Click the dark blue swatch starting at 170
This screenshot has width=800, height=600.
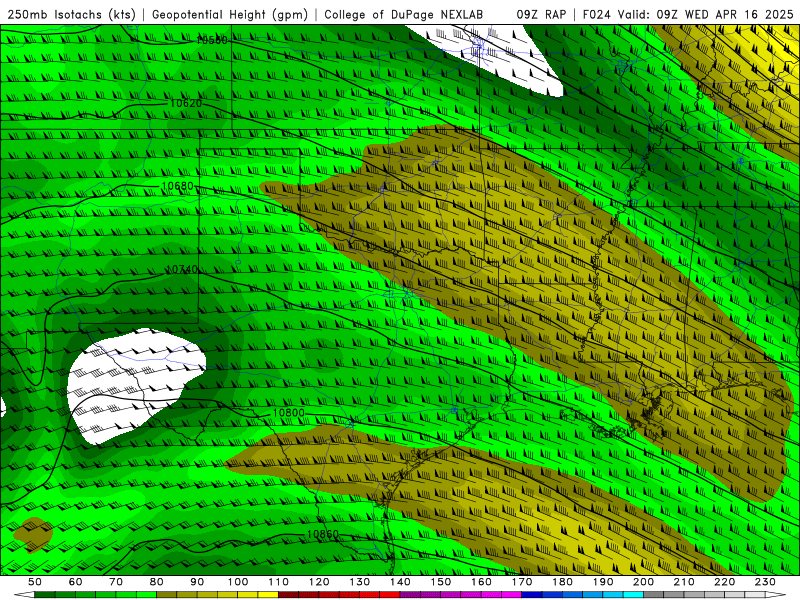[x=532, y=594]
